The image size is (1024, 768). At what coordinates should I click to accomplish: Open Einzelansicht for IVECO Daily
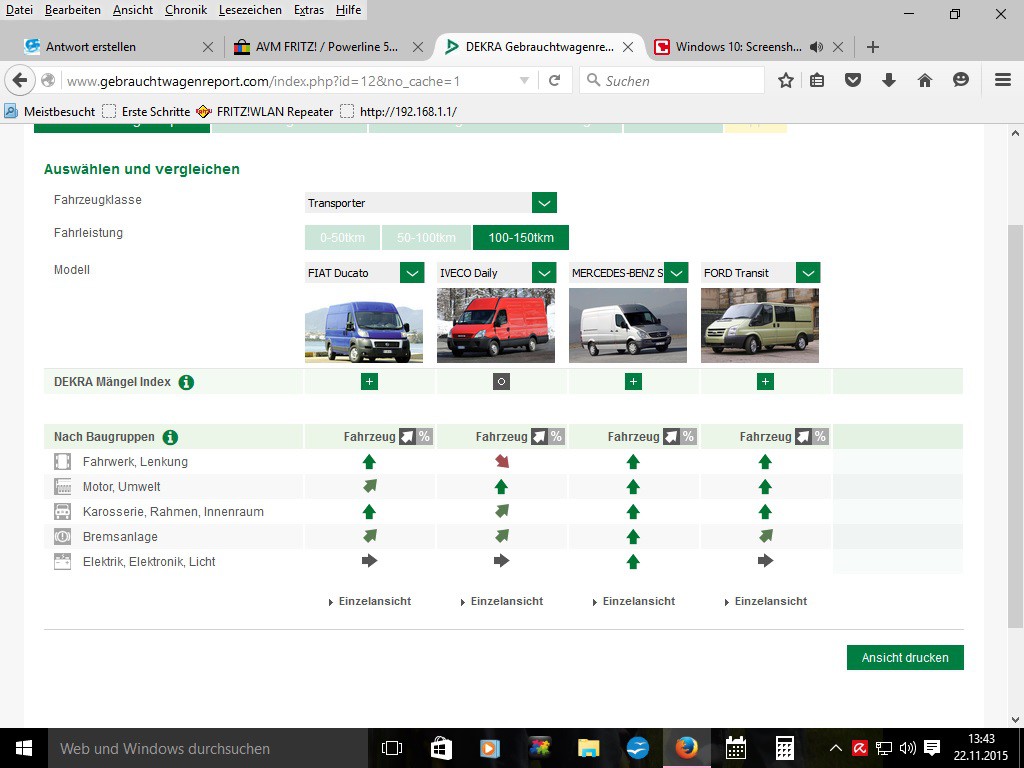pyautogui.click(x=502, y=601)
